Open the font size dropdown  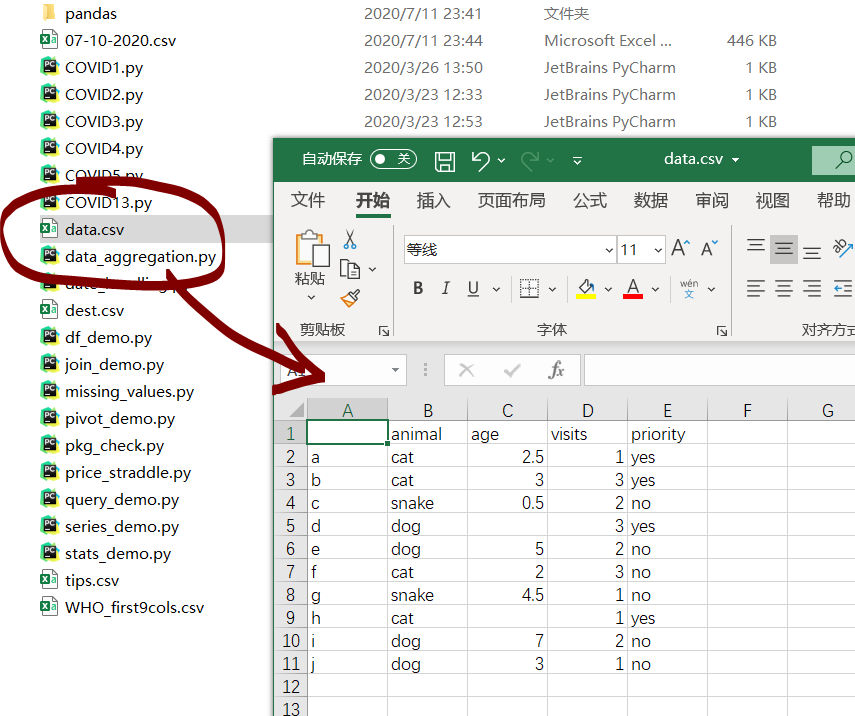657,250
